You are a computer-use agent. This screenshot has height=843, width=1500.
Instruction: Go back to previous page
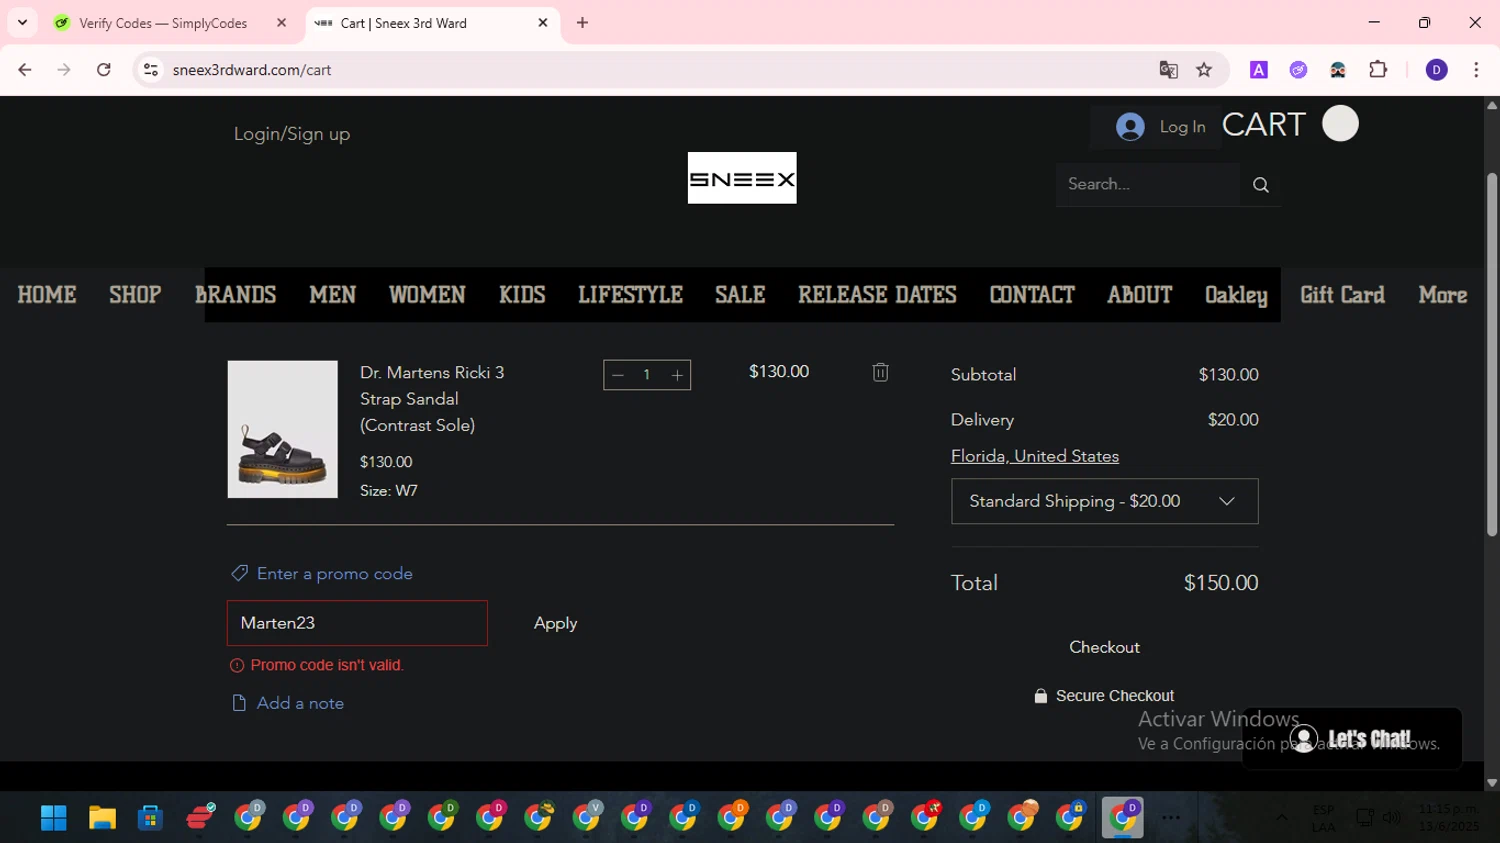(x=25, y=70)
